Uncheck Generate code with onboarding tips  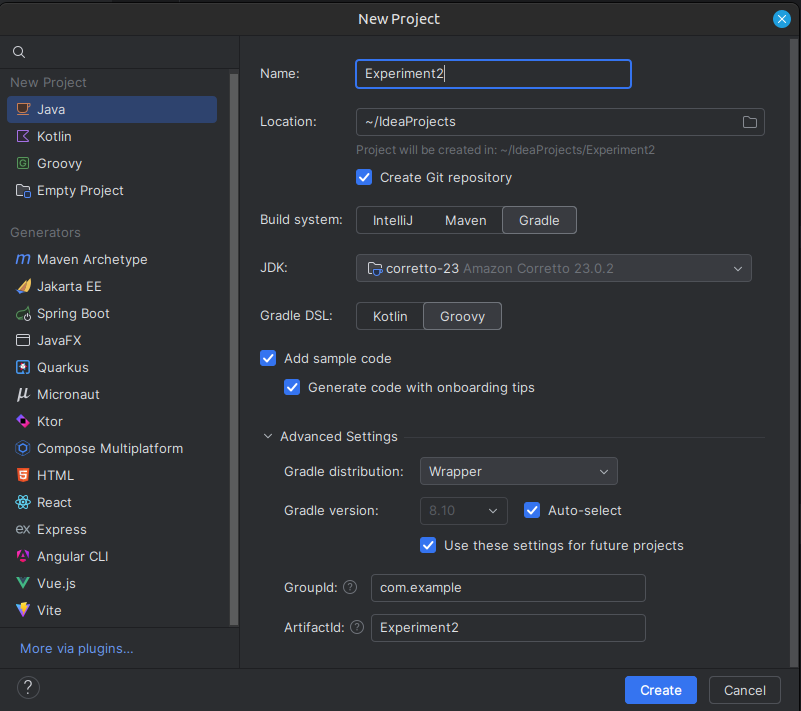[292, 388]
